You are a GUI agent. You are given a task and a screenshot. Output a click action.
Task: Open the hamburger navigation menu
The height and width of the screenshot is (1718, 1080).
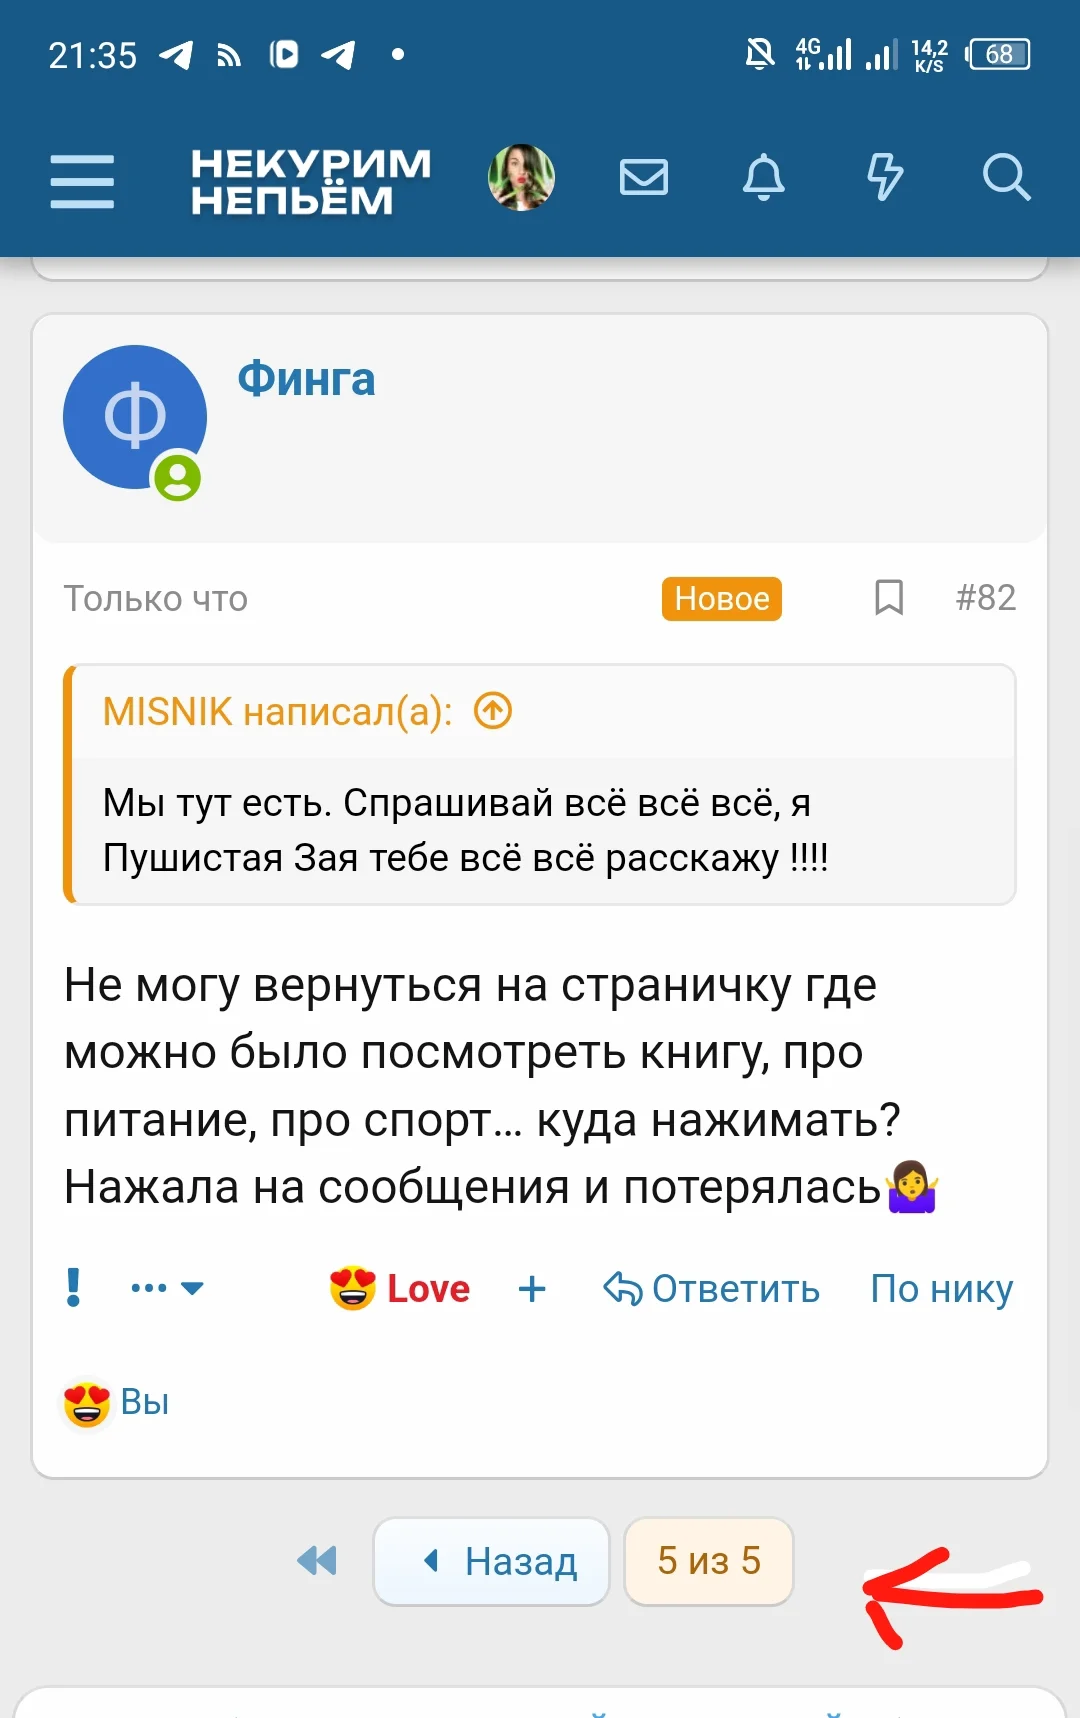point(82,181)
